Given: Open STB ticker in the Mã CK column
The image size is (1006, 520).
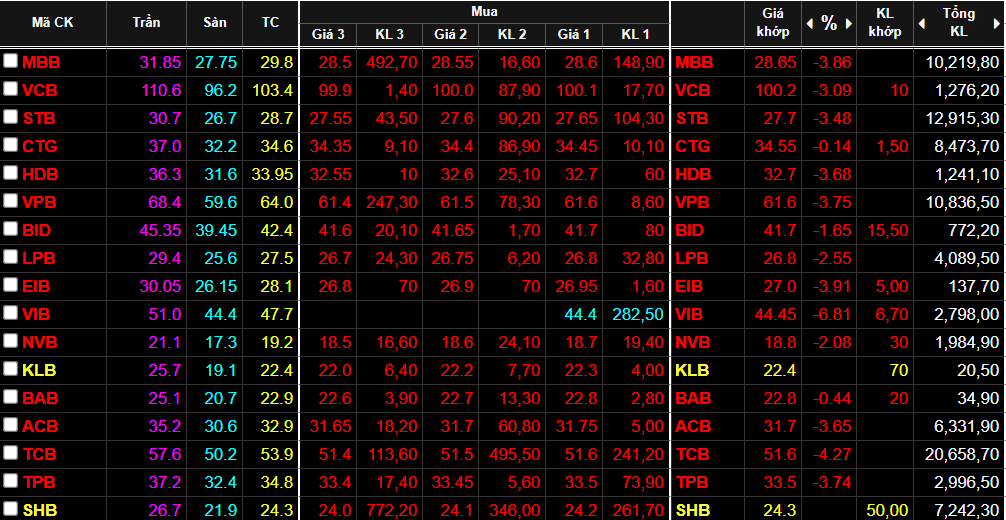Looking at the screenshot, I should click(x=40, y=118).
